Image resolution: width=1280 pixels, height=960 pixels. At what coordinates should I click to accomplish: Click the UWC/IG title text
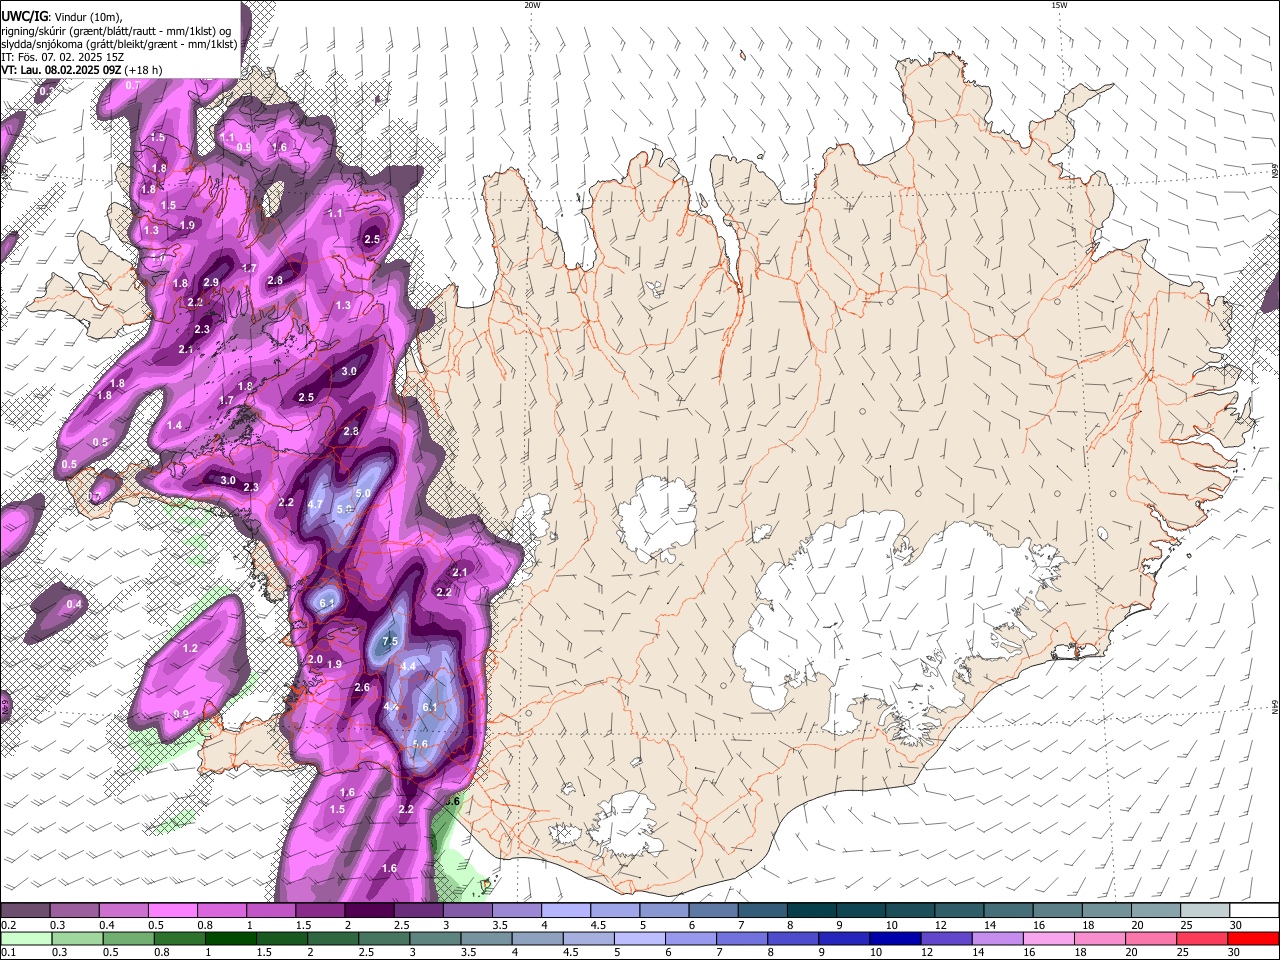pyautogui.click(x=24, y=17)
